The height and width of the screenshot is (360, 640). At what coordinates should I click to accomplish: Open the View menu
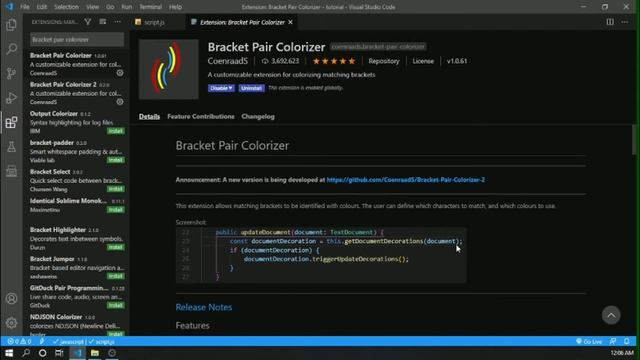tap(92, 7)
